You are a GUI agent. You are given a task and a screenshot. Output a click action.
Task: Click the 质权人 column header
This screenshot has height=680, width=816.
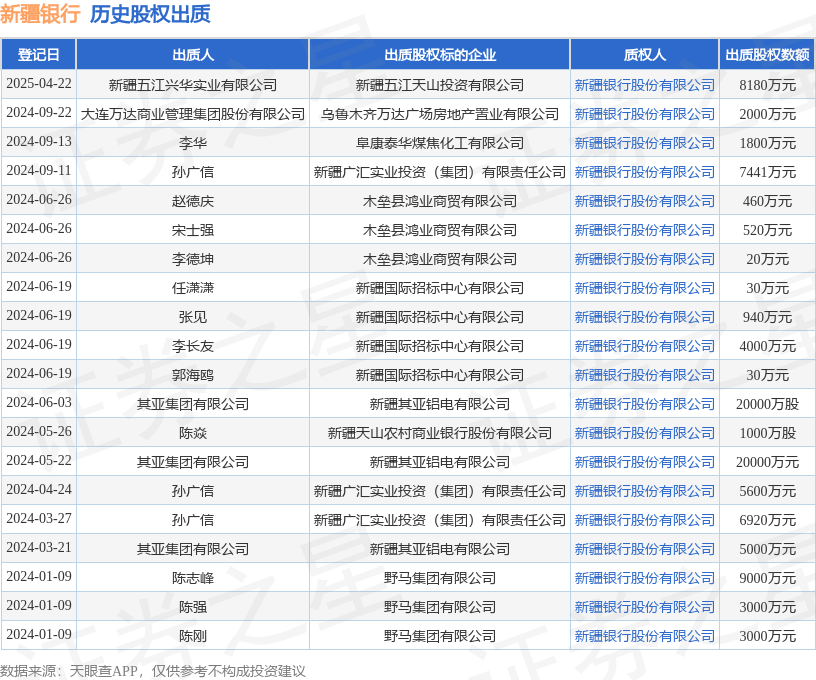[x=644, y=55]
